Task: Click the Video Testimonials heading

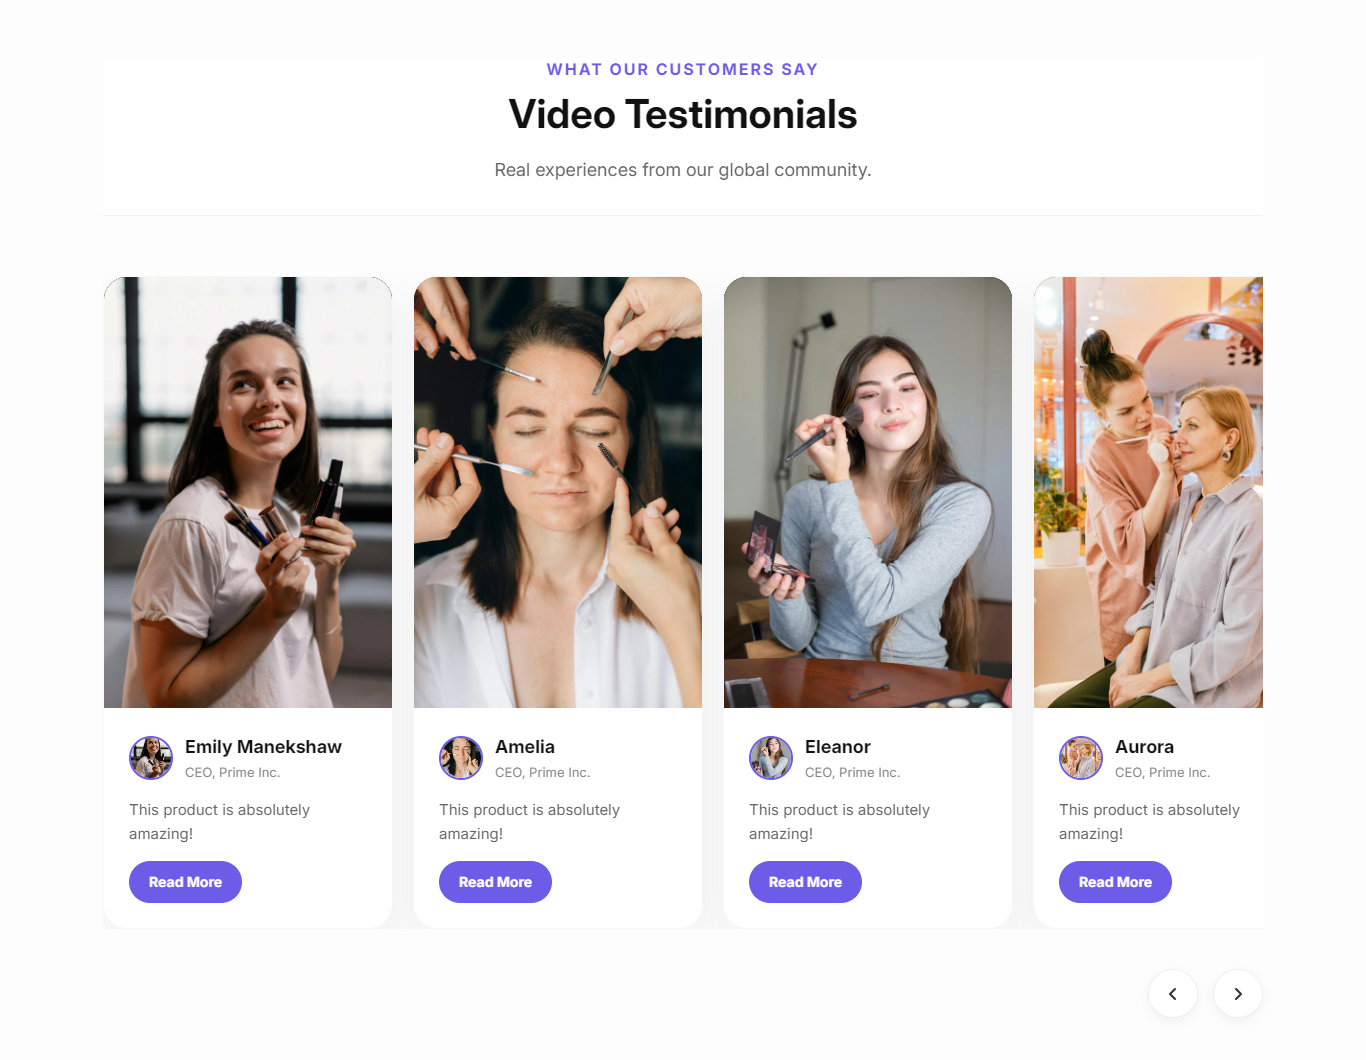Action: tap(683, 114)
